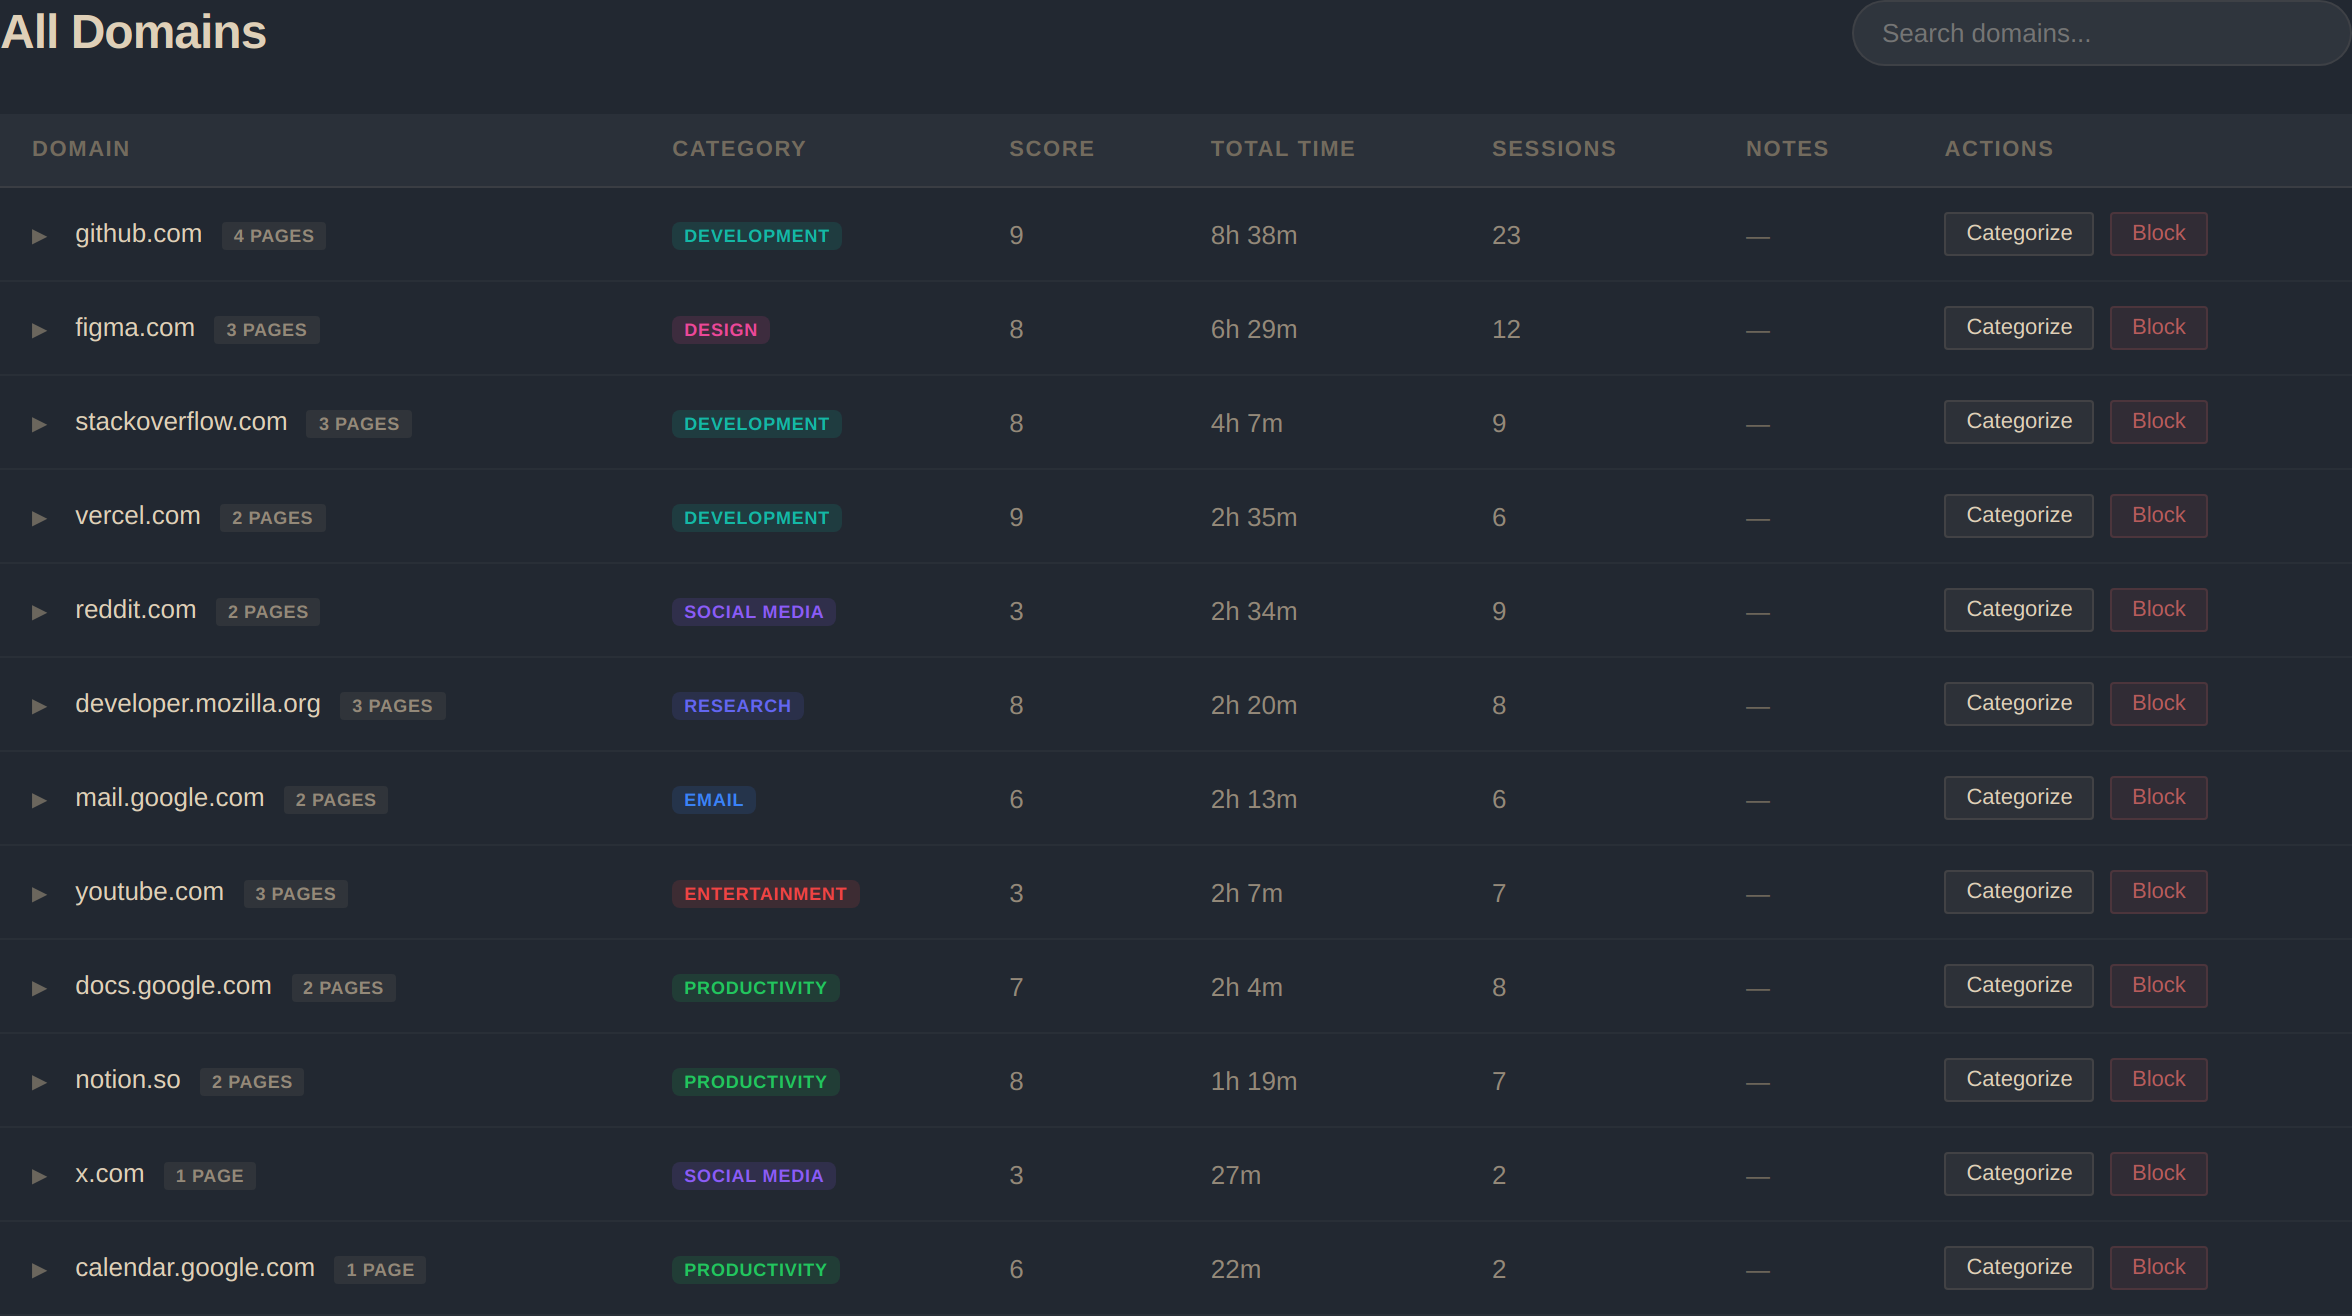Block developer.mozilla.org
This screenshot has width=2352, height=1316.
[x=2158, y=703]
